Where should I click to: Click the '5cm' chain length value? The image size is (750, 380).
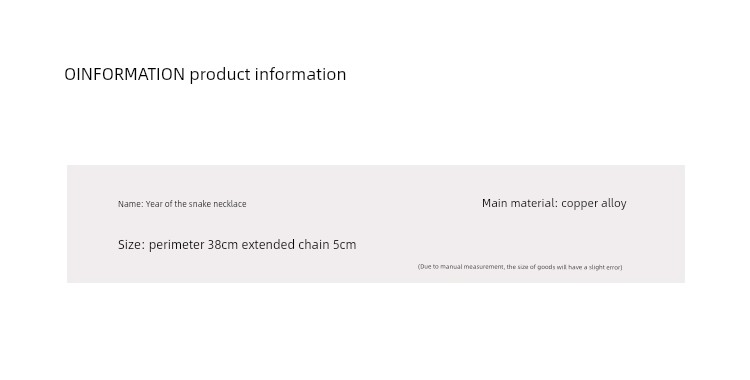pyautogui.click(x=345, y=245)
